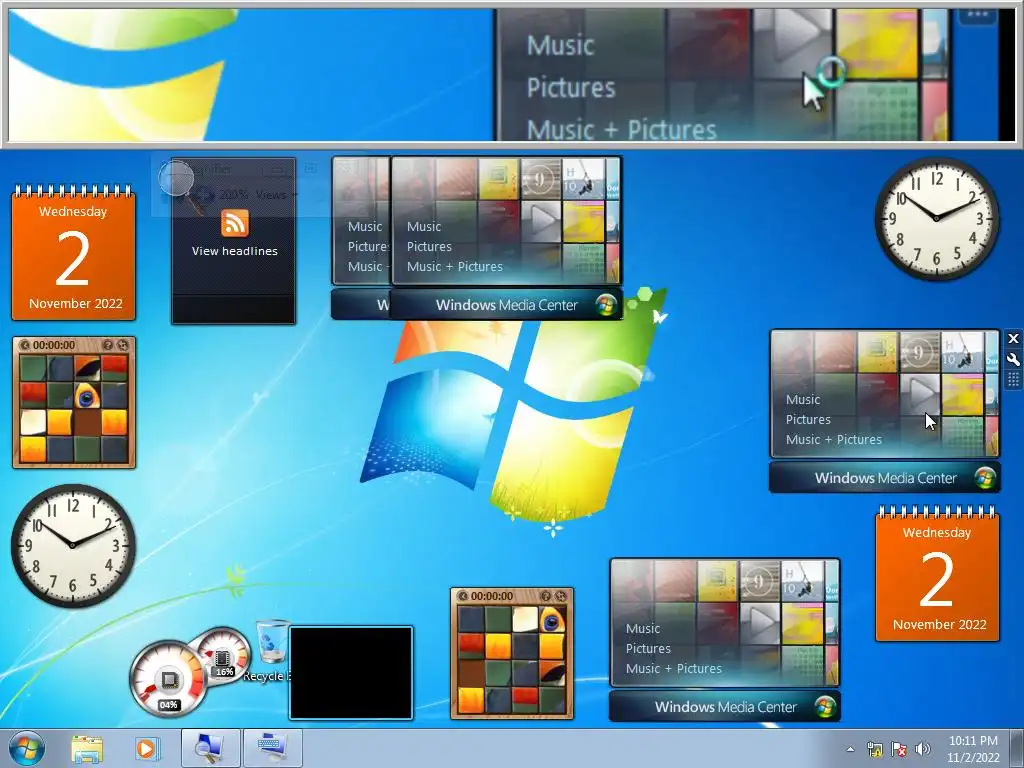Click analog clock above the gadget close button

pyautogui.click(x=936, y=218)
